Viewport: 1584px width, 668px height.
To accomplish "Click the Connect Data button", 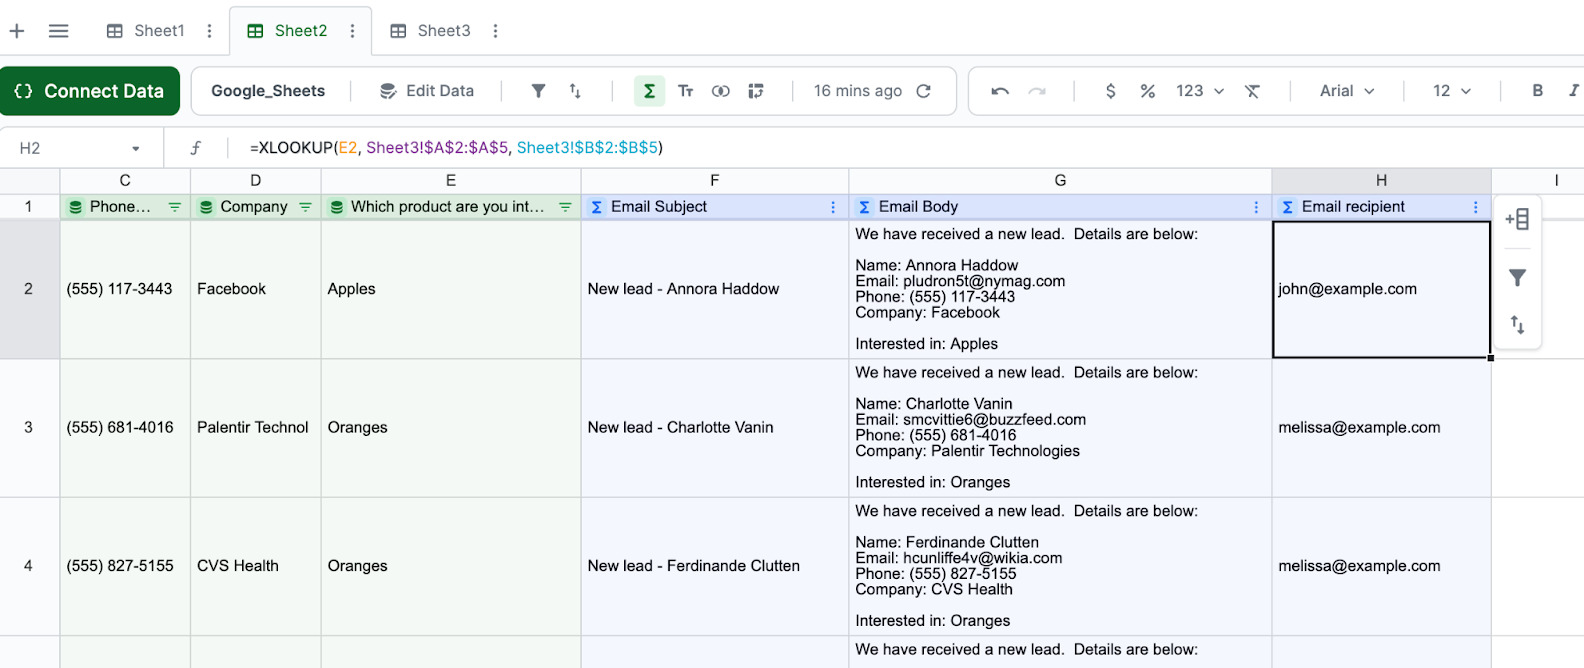I will click(x=90, y=91).
